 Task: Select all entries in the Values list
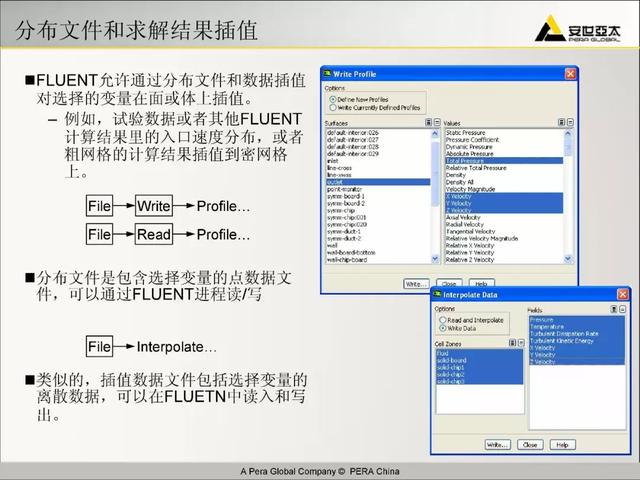point(562,122)
